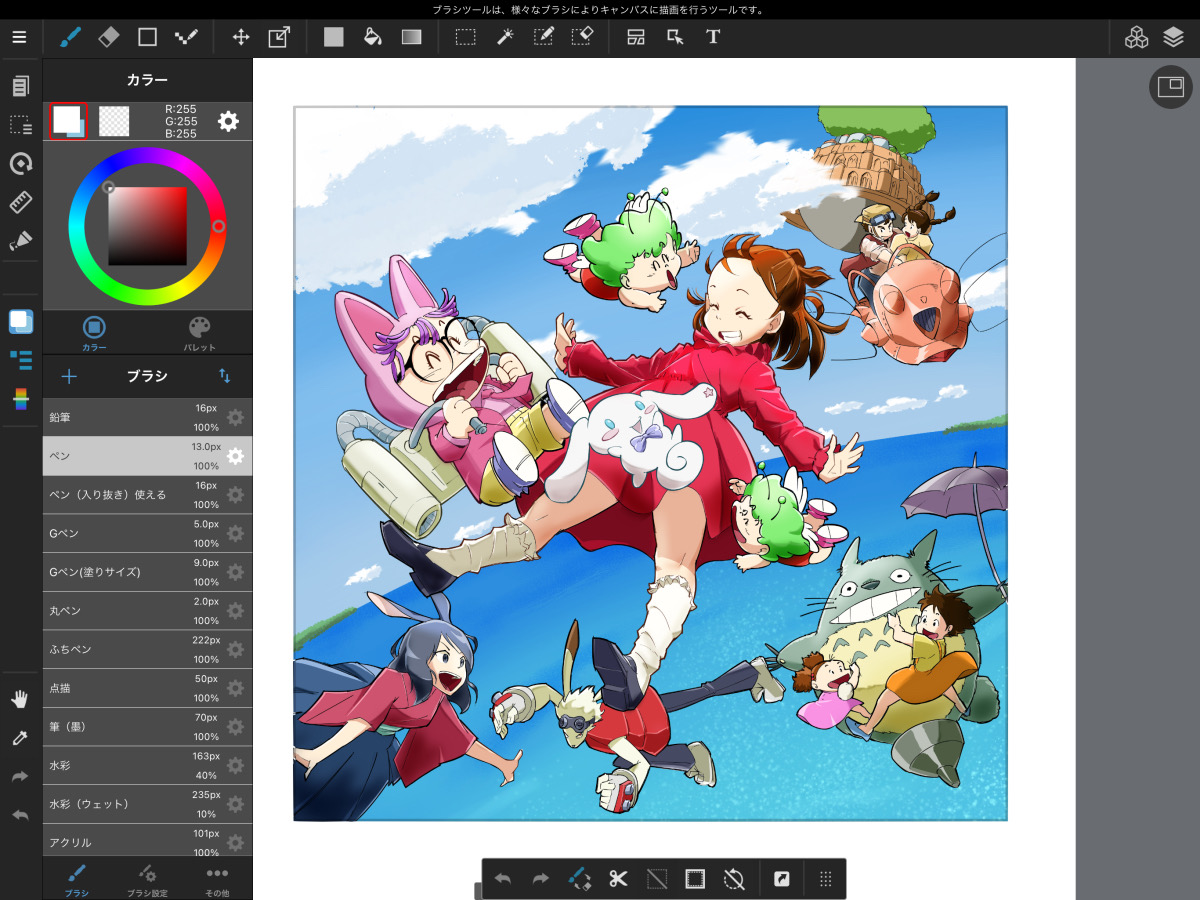Switch to the パレット tab

[200, 333]
